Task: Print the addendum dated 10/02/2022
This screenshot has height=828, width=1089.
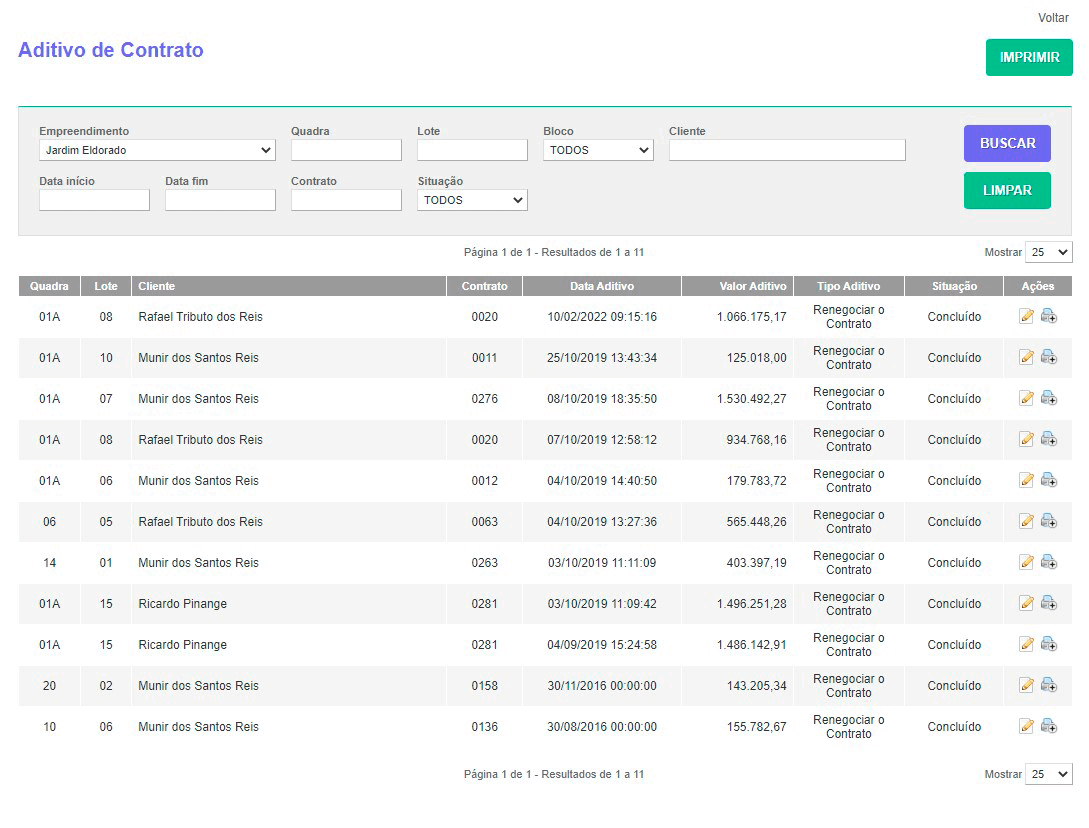Action: pyautogui.click(x=1048, y=317)
